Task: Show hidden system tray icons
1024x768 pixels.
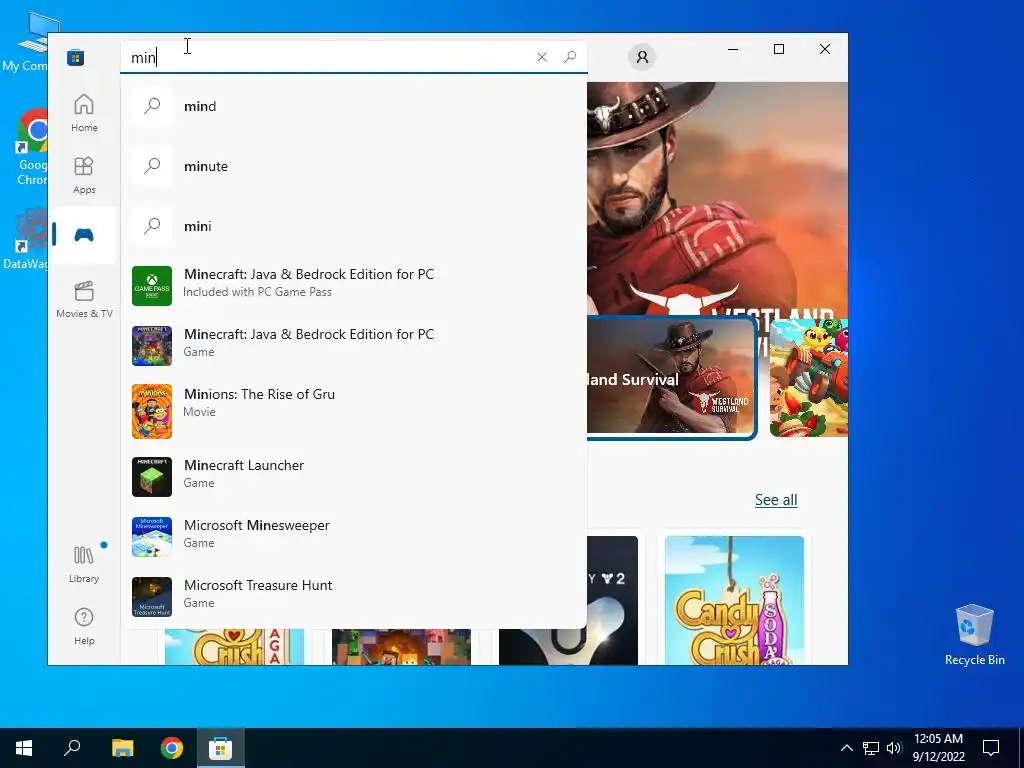Action: pos(846,748)
